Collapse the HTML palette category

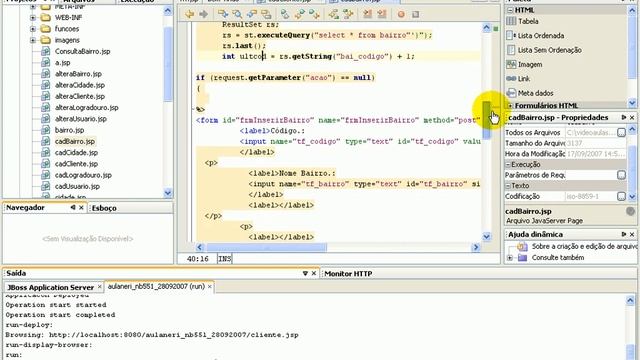coord(510,10)
